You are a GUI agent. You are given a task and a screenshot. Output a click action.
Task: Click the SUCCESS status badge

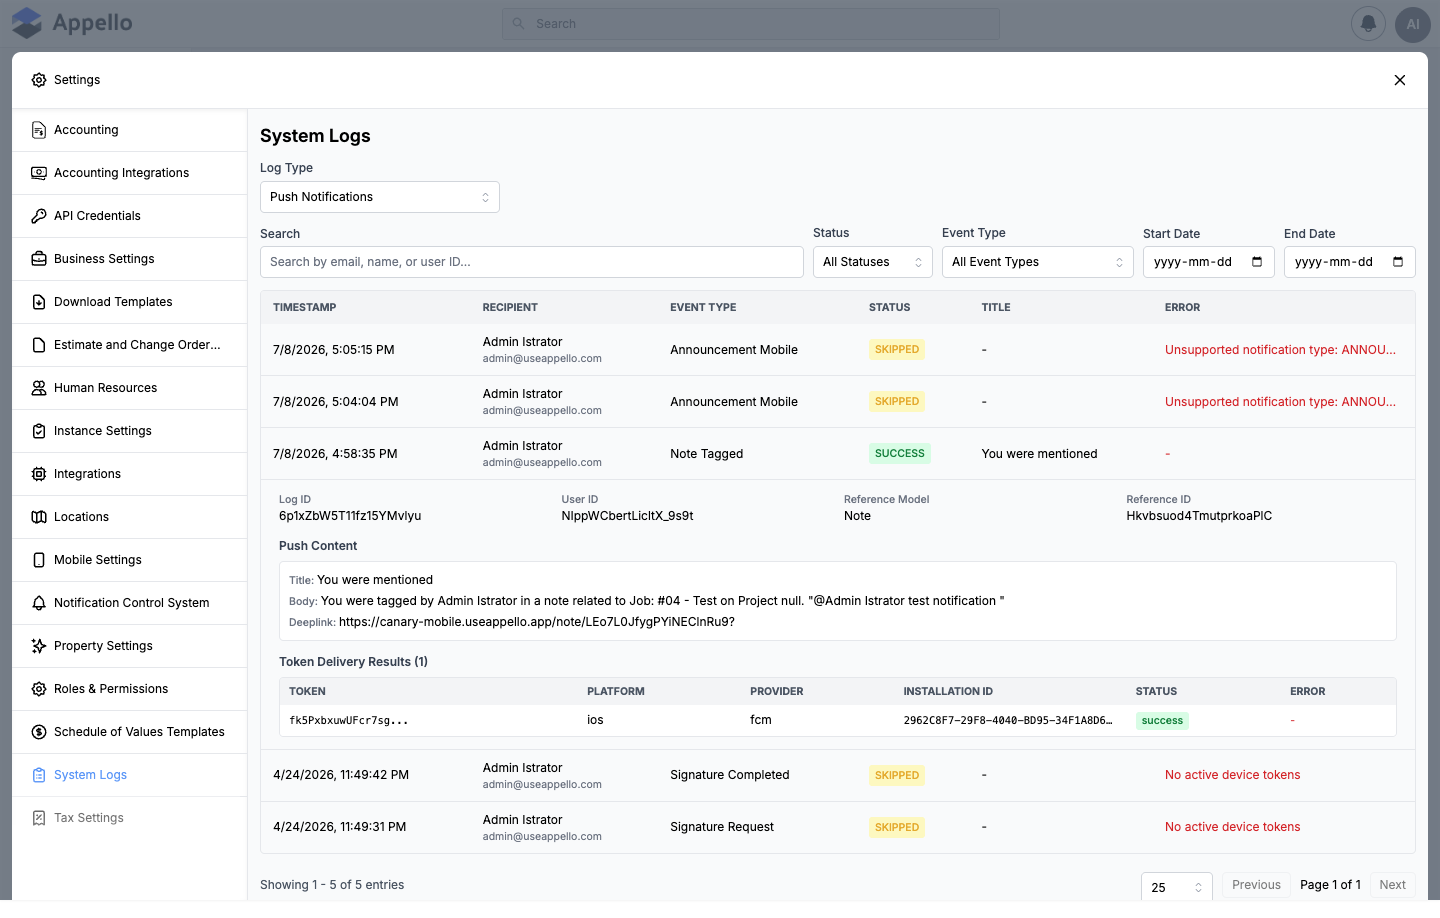[x=900, y=454]
